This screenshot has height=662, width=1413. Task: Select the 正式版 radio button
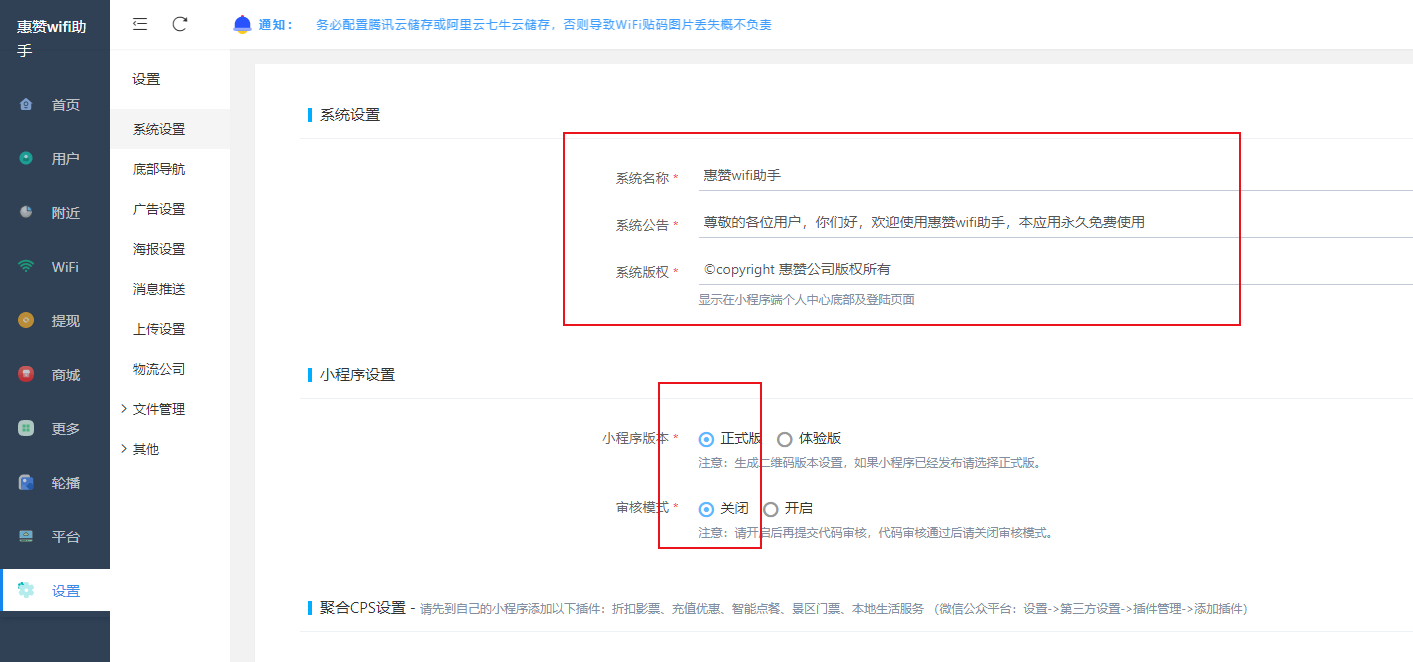click(x=706, y=438)
